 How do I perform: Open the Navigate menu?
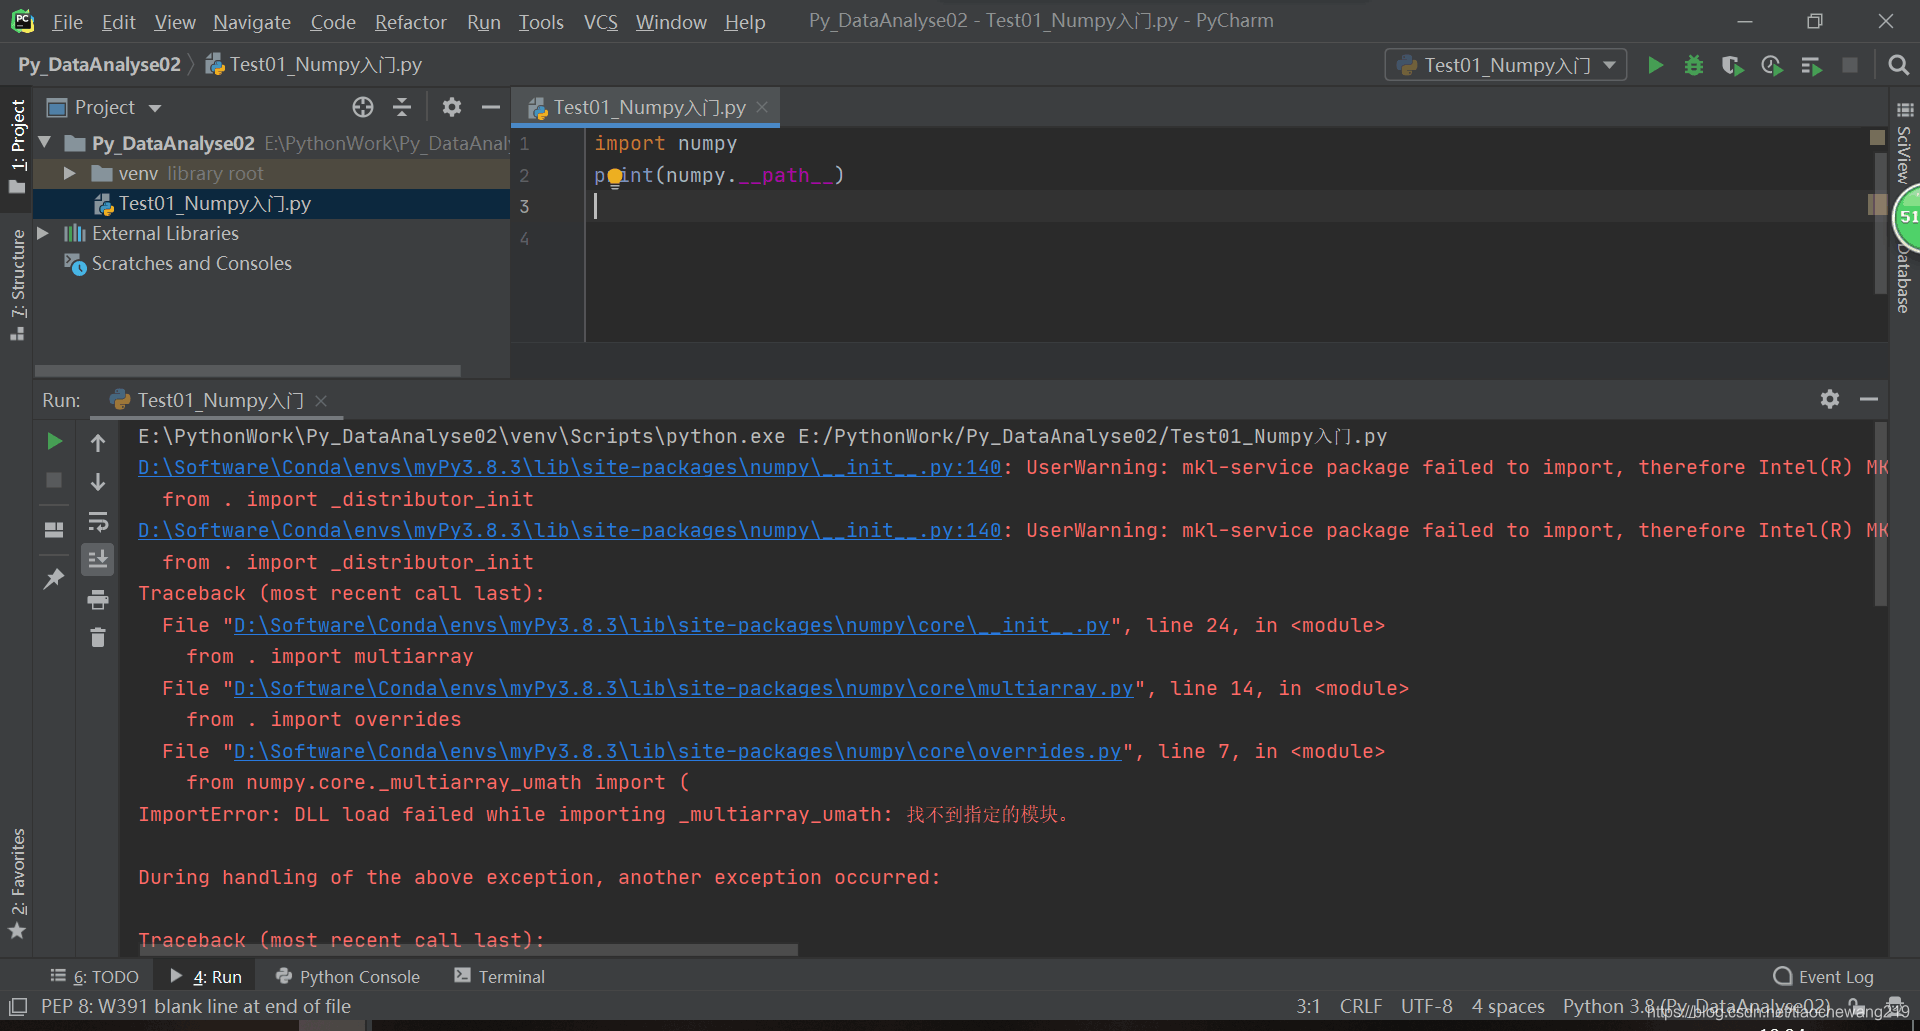point(252,21)
